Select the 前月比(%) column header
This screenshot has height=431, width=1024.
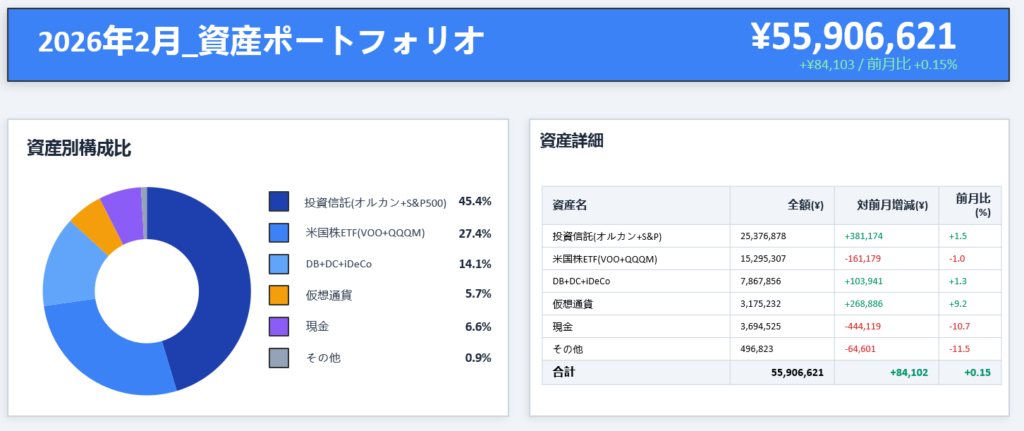click(972, 205)
